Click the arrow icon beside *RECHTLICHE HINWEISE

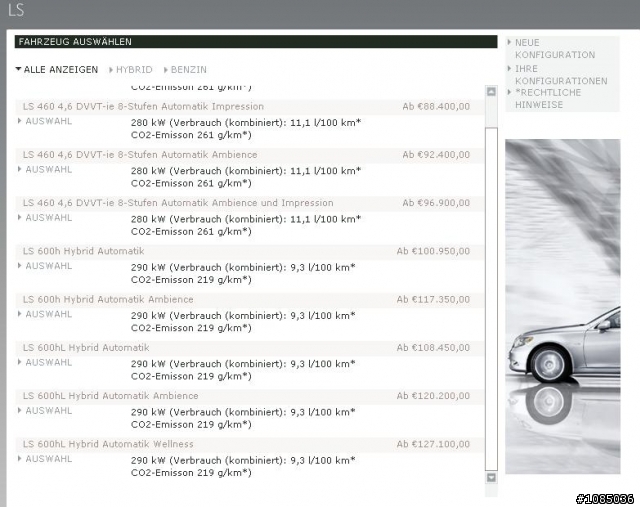(509, 92)
